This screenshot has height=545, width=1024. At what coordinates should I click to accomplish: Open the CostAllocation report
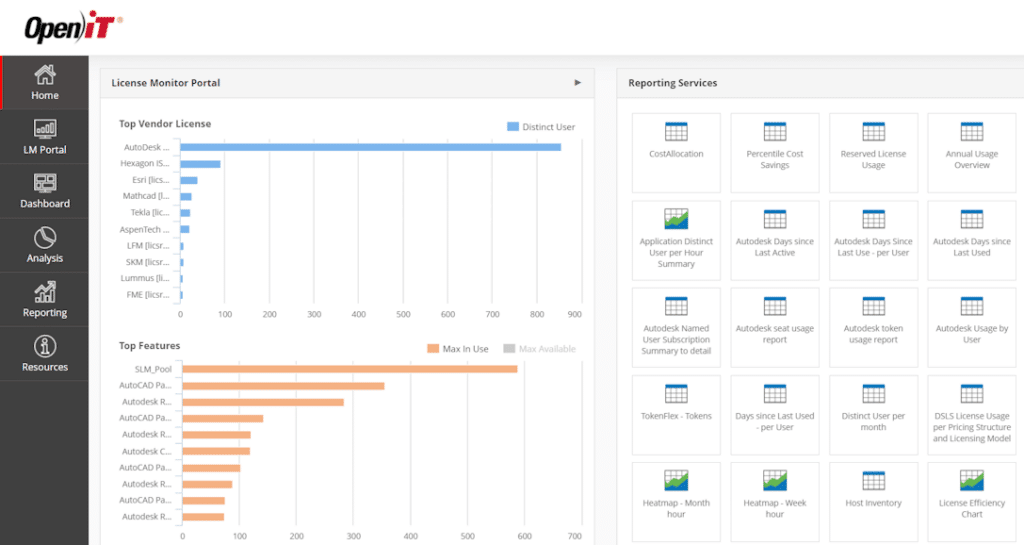pos(676,153)
